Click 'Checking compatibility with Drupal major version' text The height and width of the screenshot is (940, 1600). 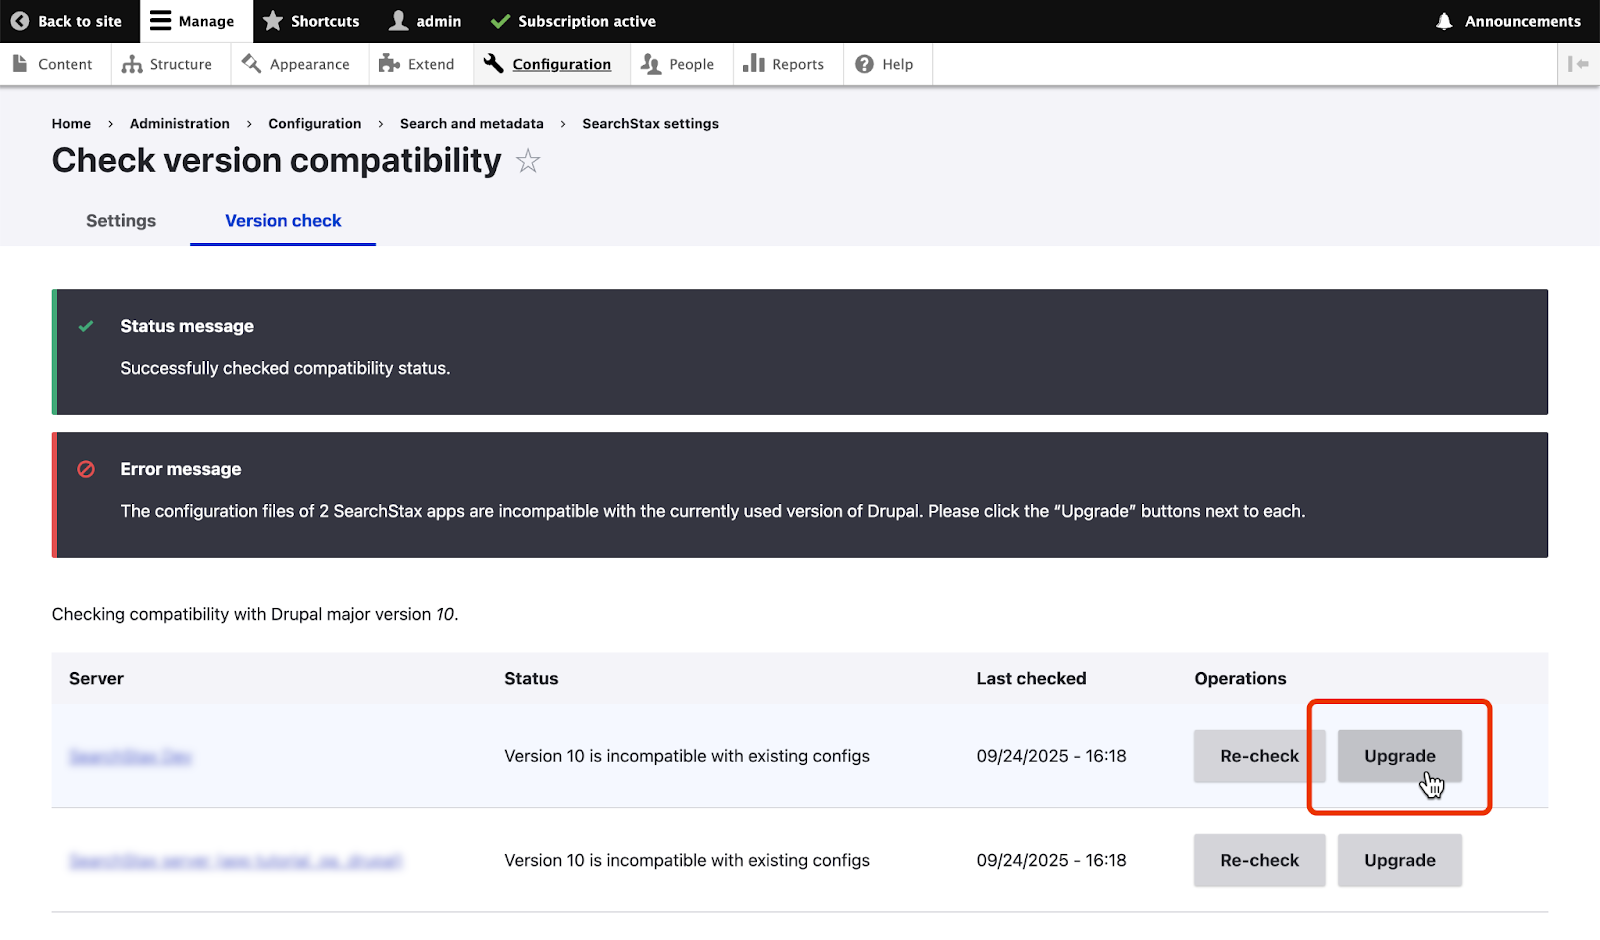point(241,614)
